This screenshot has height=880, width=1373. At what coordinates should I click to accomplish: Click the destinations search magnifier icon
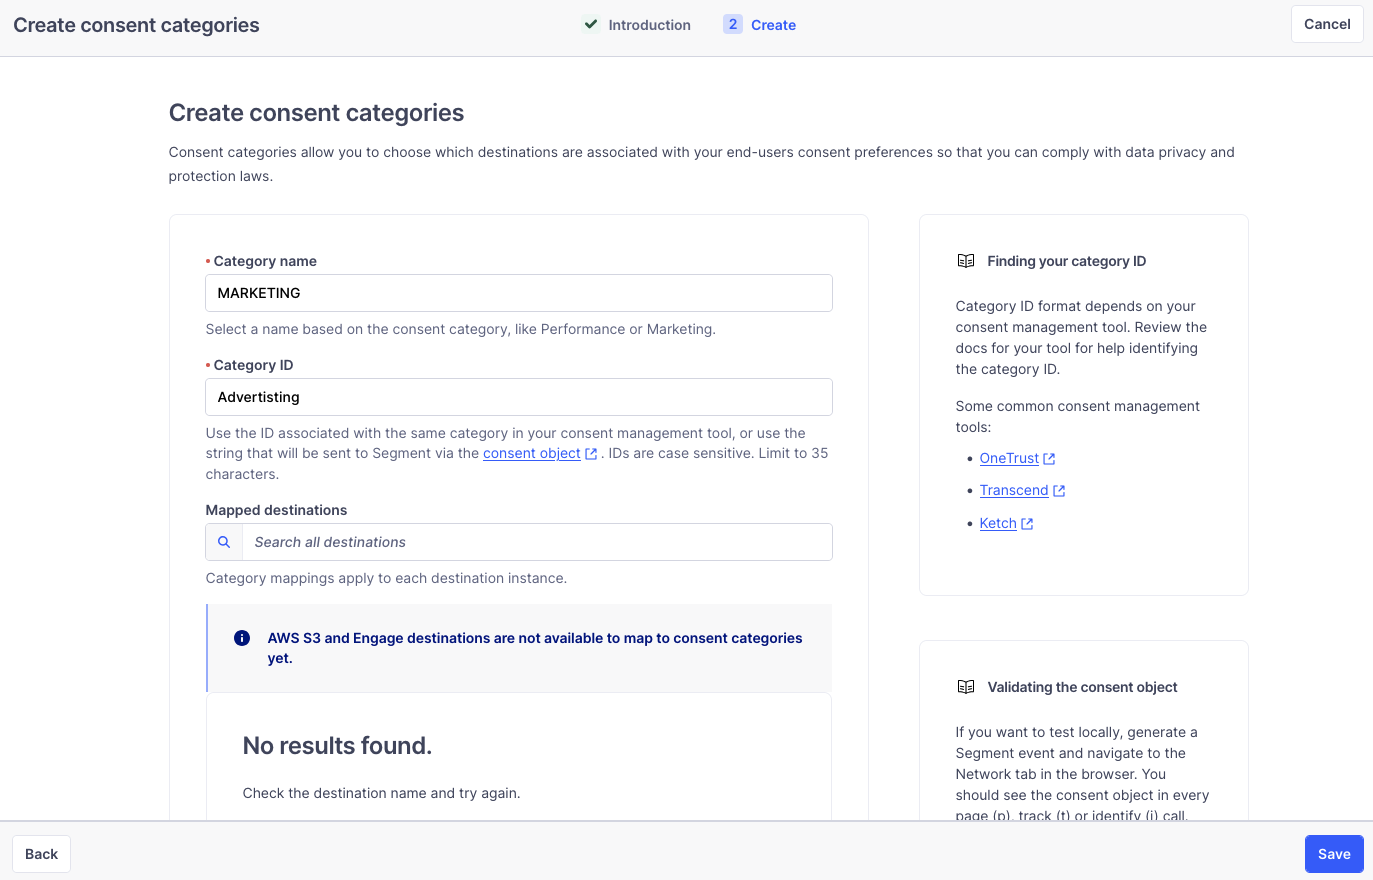pos(224,542)
